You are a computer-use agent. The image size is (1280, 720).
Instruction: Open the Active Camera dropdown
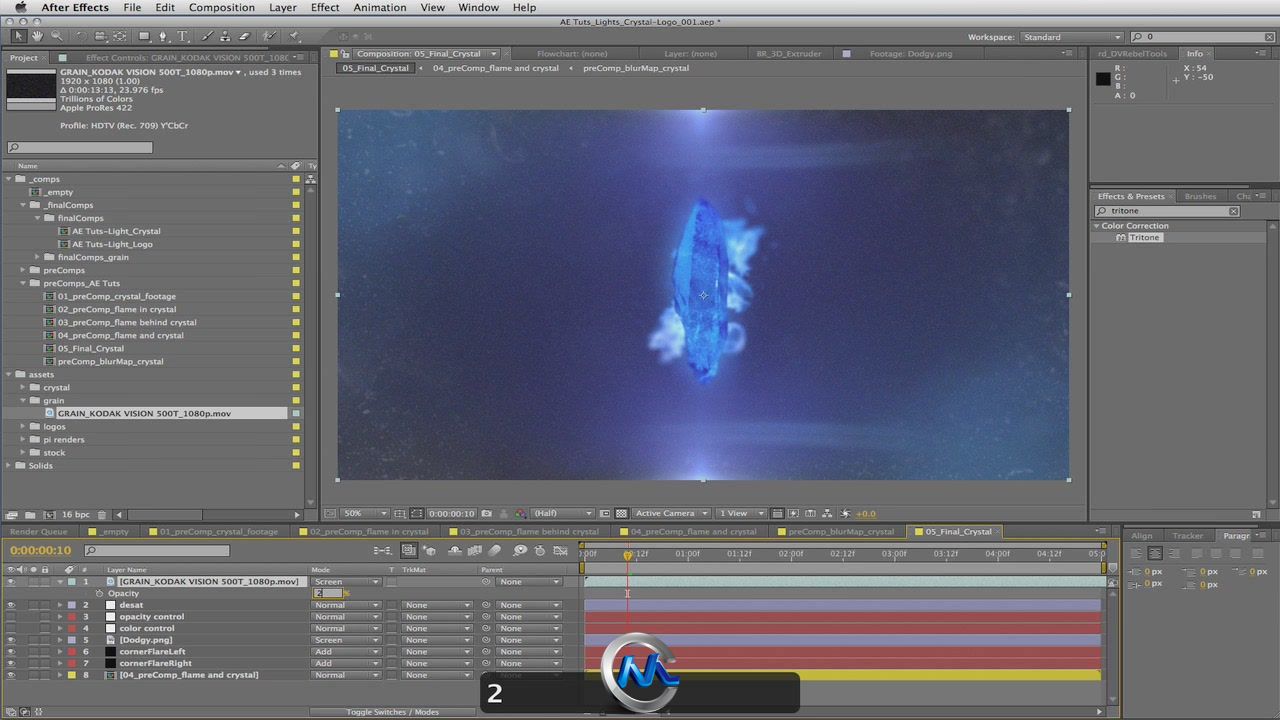(671, 513)
